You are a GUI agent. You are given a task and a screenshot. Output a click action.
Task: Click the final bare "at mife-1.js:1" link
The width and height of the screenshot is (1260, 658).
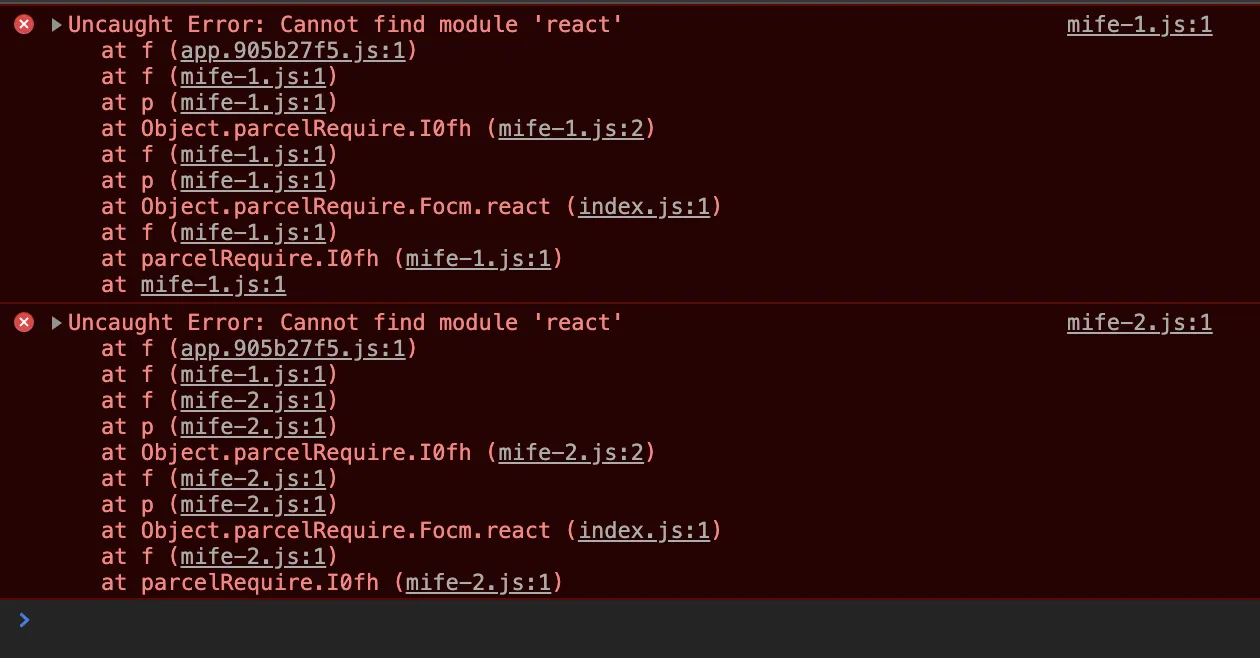pos(213,285)
